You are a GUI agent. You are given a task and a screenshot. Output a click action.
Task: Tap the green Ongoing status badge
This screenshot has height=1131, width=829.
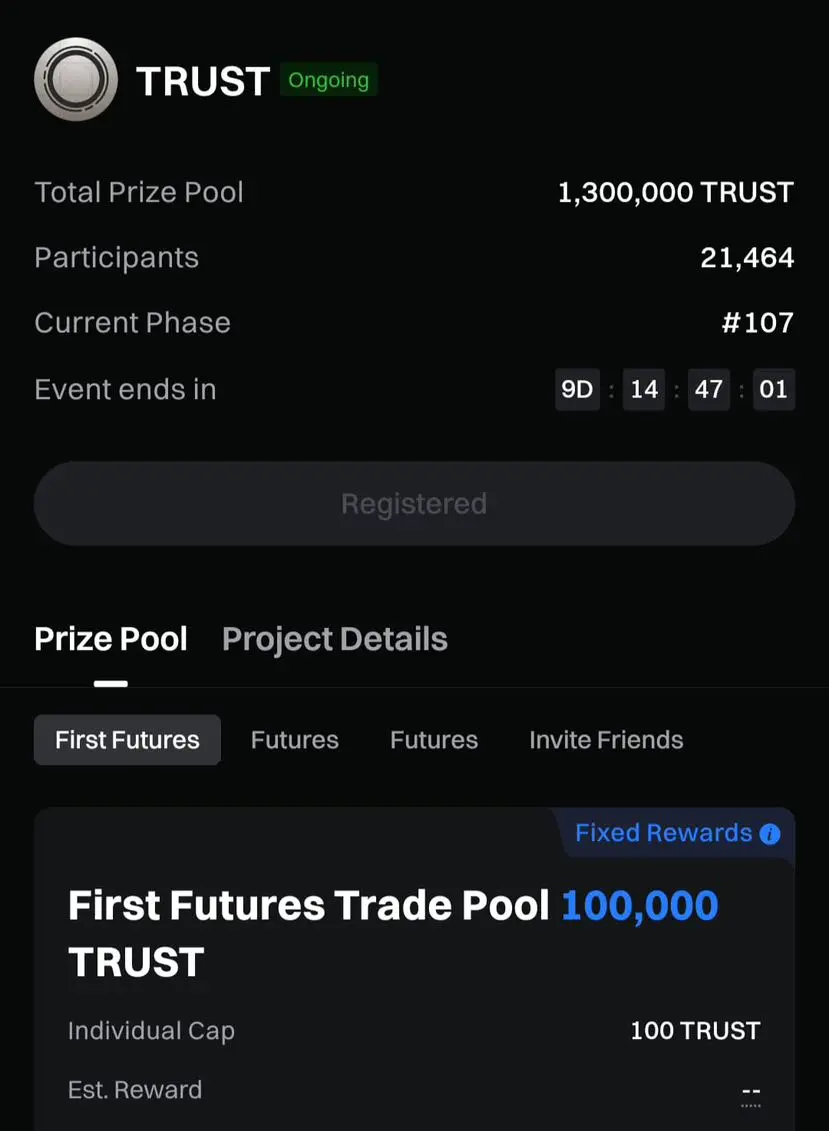click(328, 80)
